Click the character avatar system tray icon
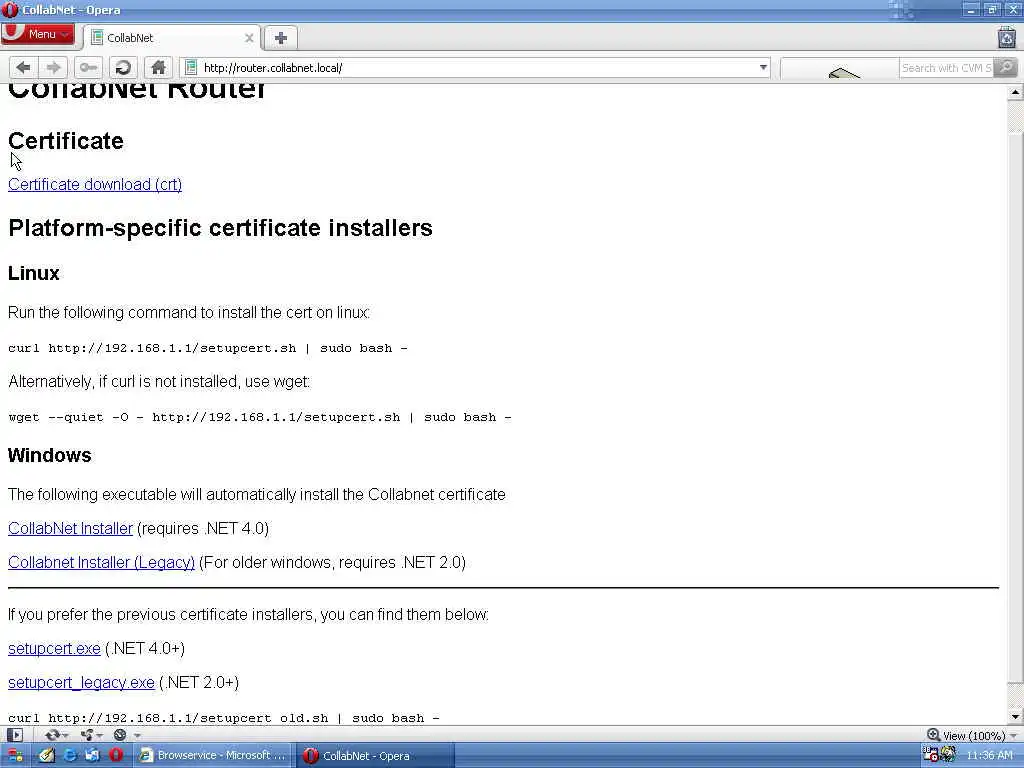Viewport: 1024px width, 768px height. (x=948, y=755)
